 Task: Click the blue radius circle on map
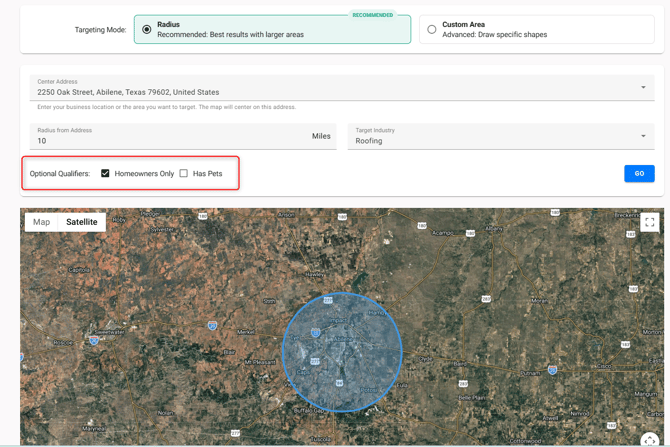342,352
